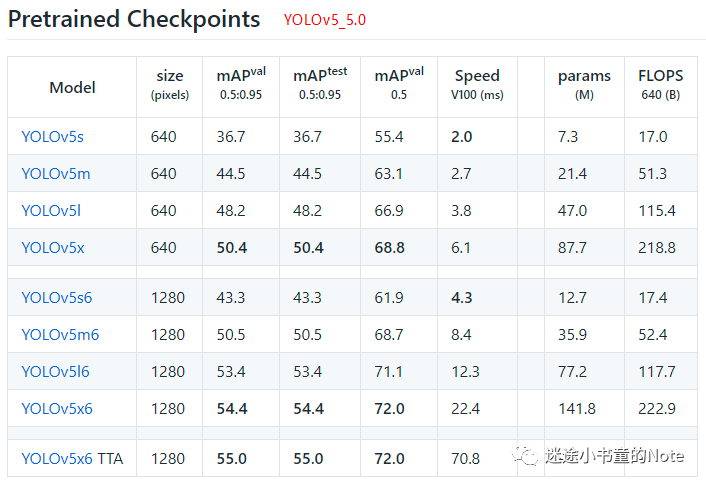Click the WeChat logo watermark icon
The image size is (706, 486).
(523, 456)
